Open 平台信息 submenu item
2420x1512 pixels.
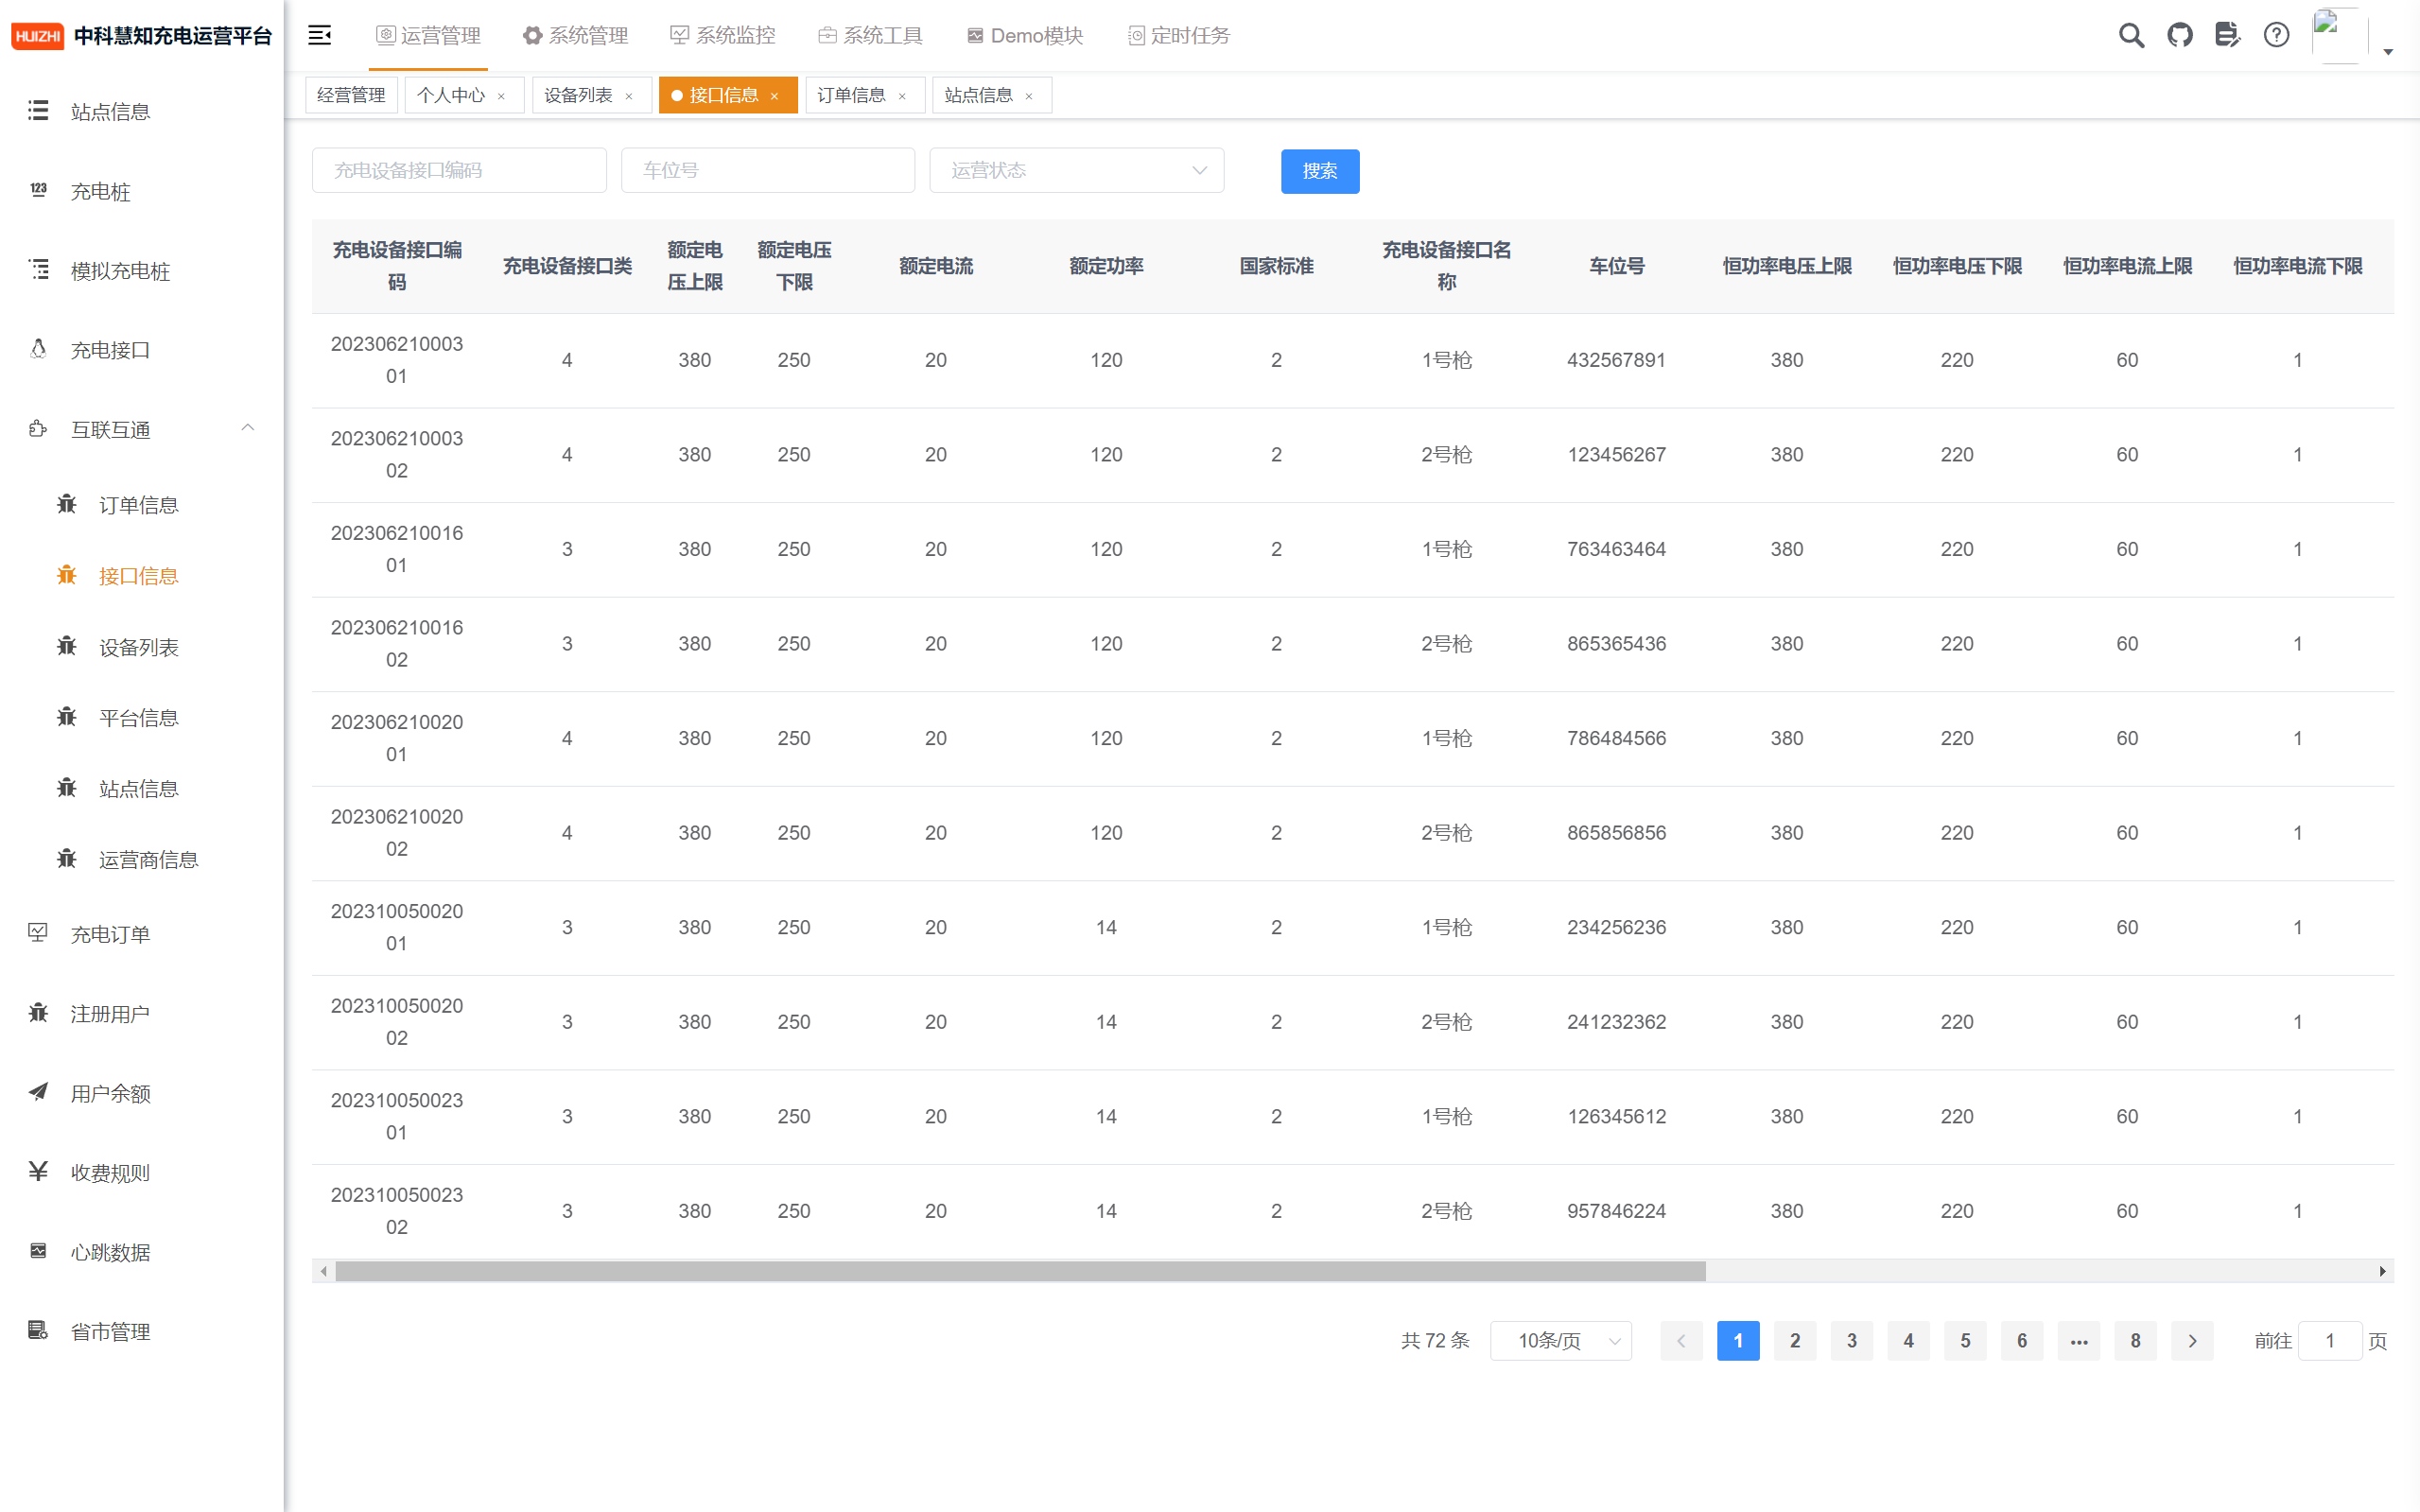point(142,718)
